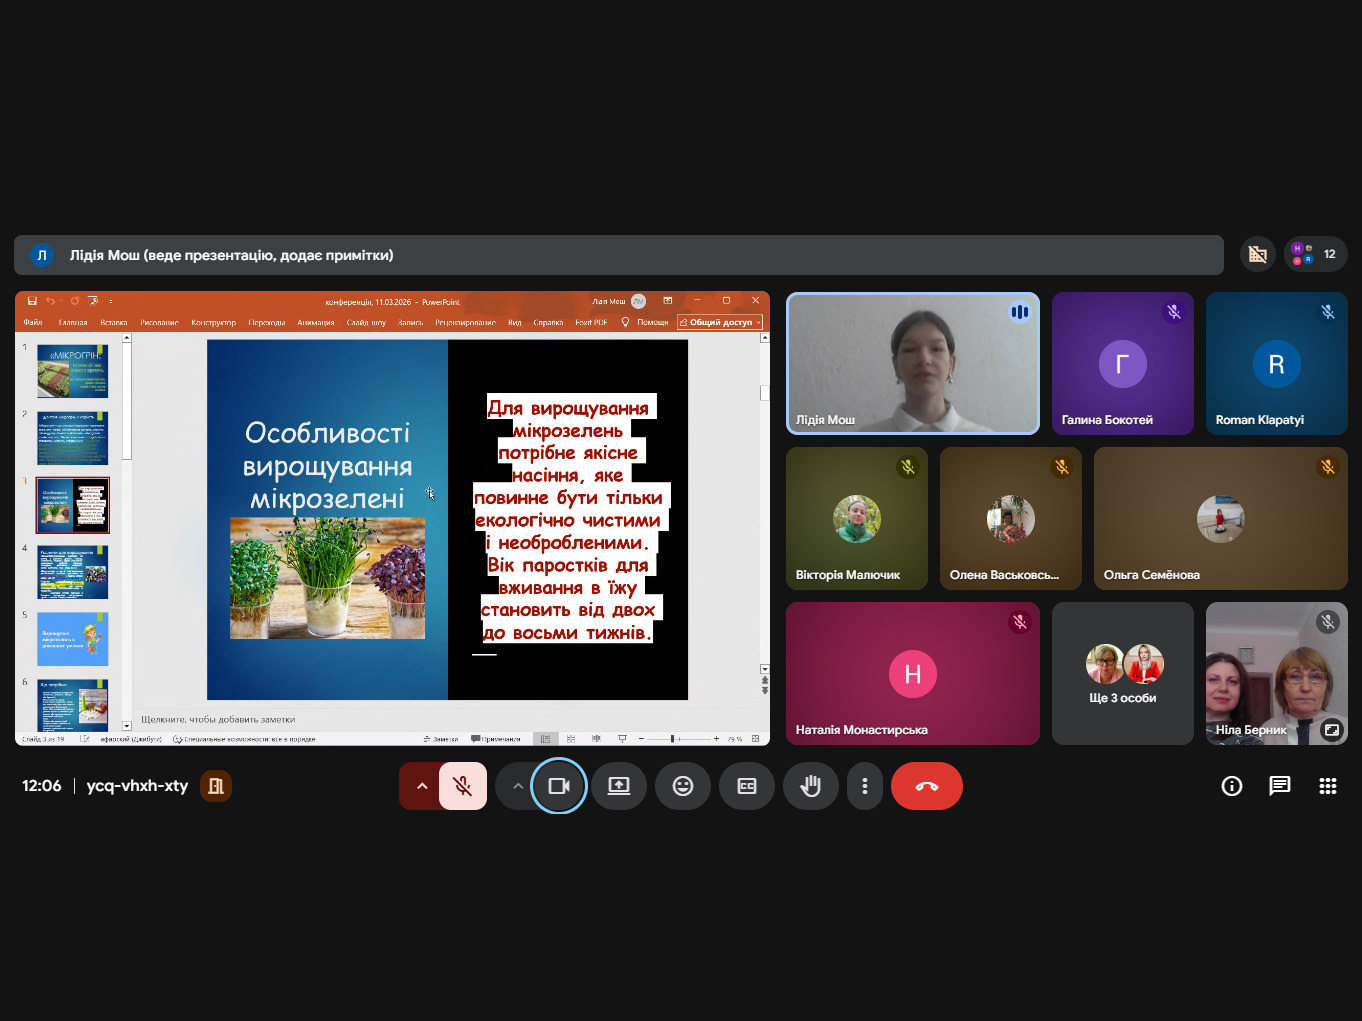Screen dimensions: 1362x1021
Task: Select Галина Бокотей participant tile
Action: [x=1123, y=363]
